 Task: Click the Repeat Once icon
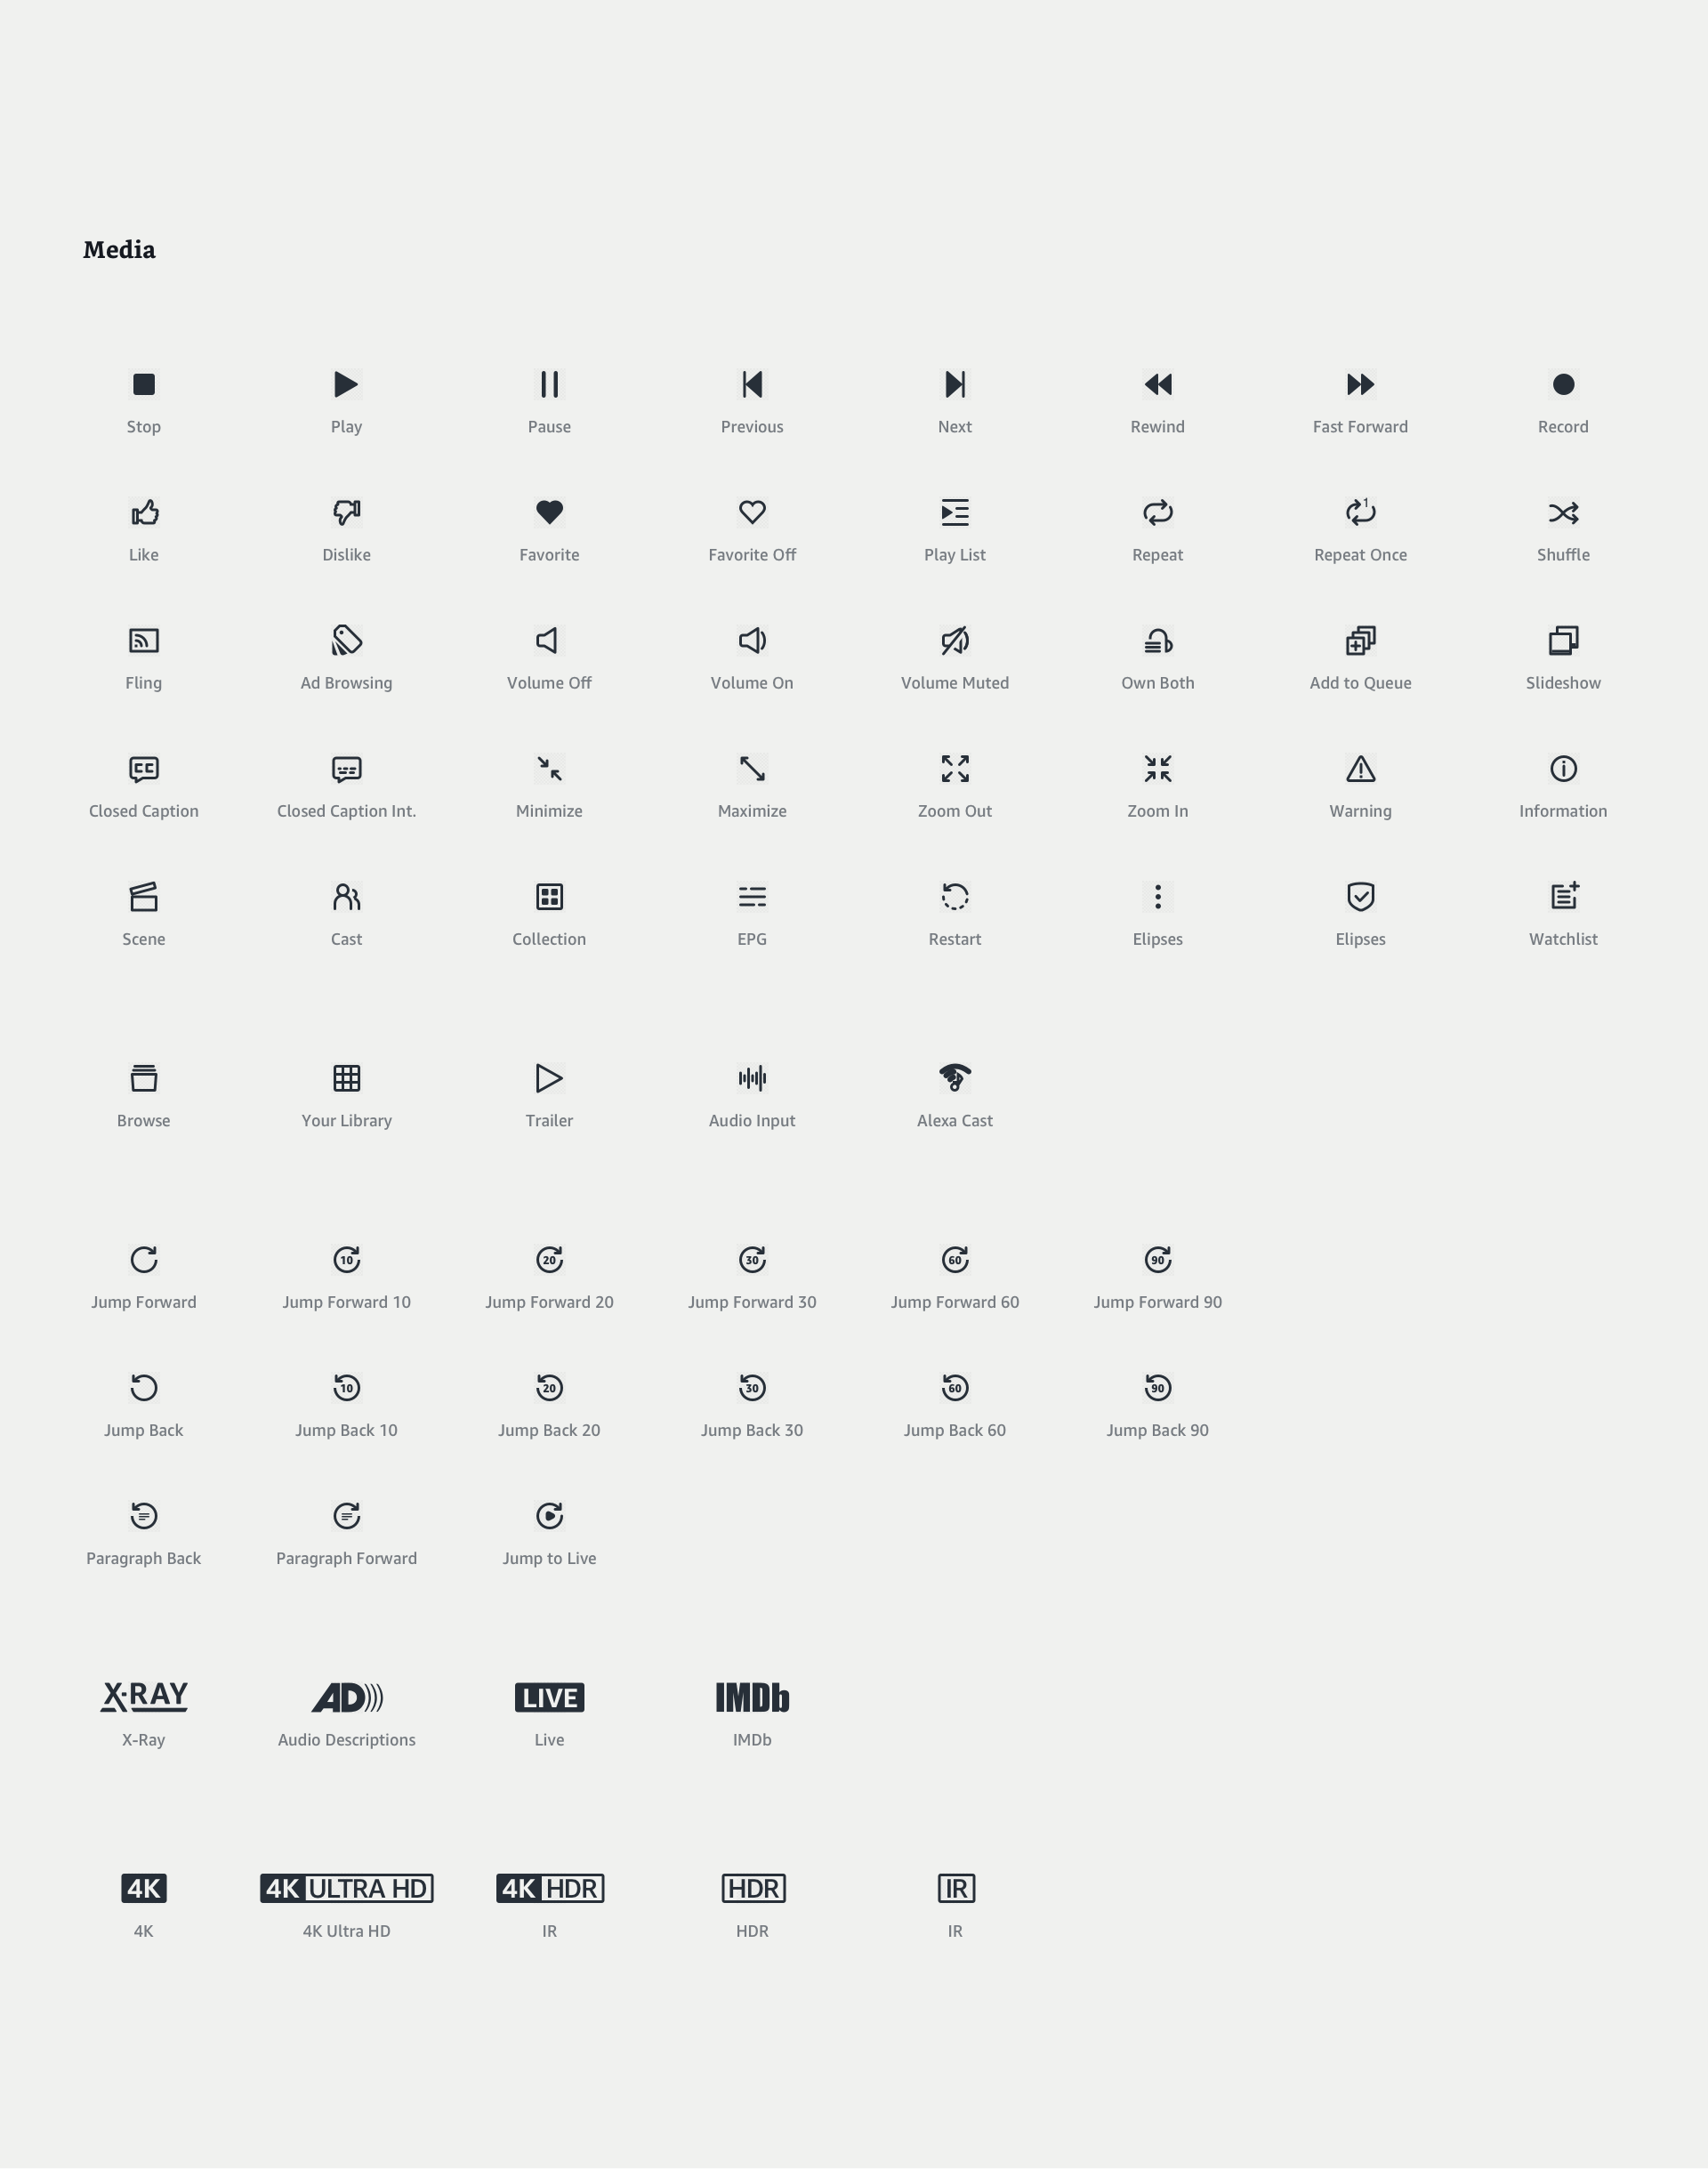1360,512
